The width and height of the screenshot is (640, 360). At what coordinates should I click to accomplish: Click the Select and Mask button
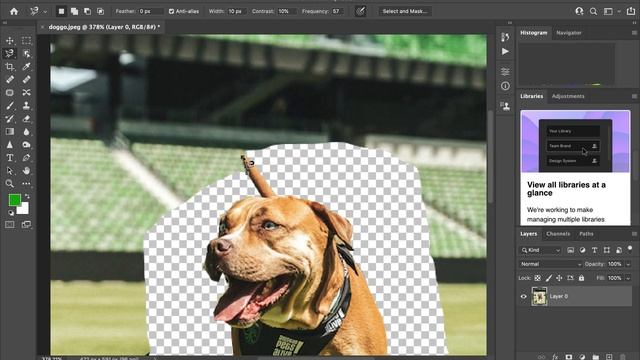tap(405, 11)
